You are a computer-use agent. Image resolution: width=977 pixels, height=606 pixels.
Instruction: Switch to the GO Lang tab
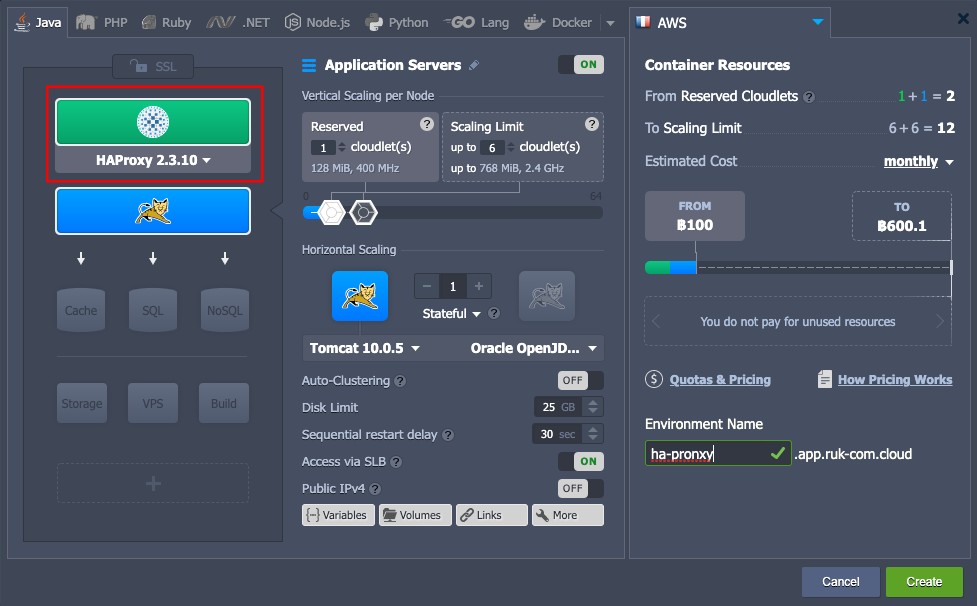[476, 23]
